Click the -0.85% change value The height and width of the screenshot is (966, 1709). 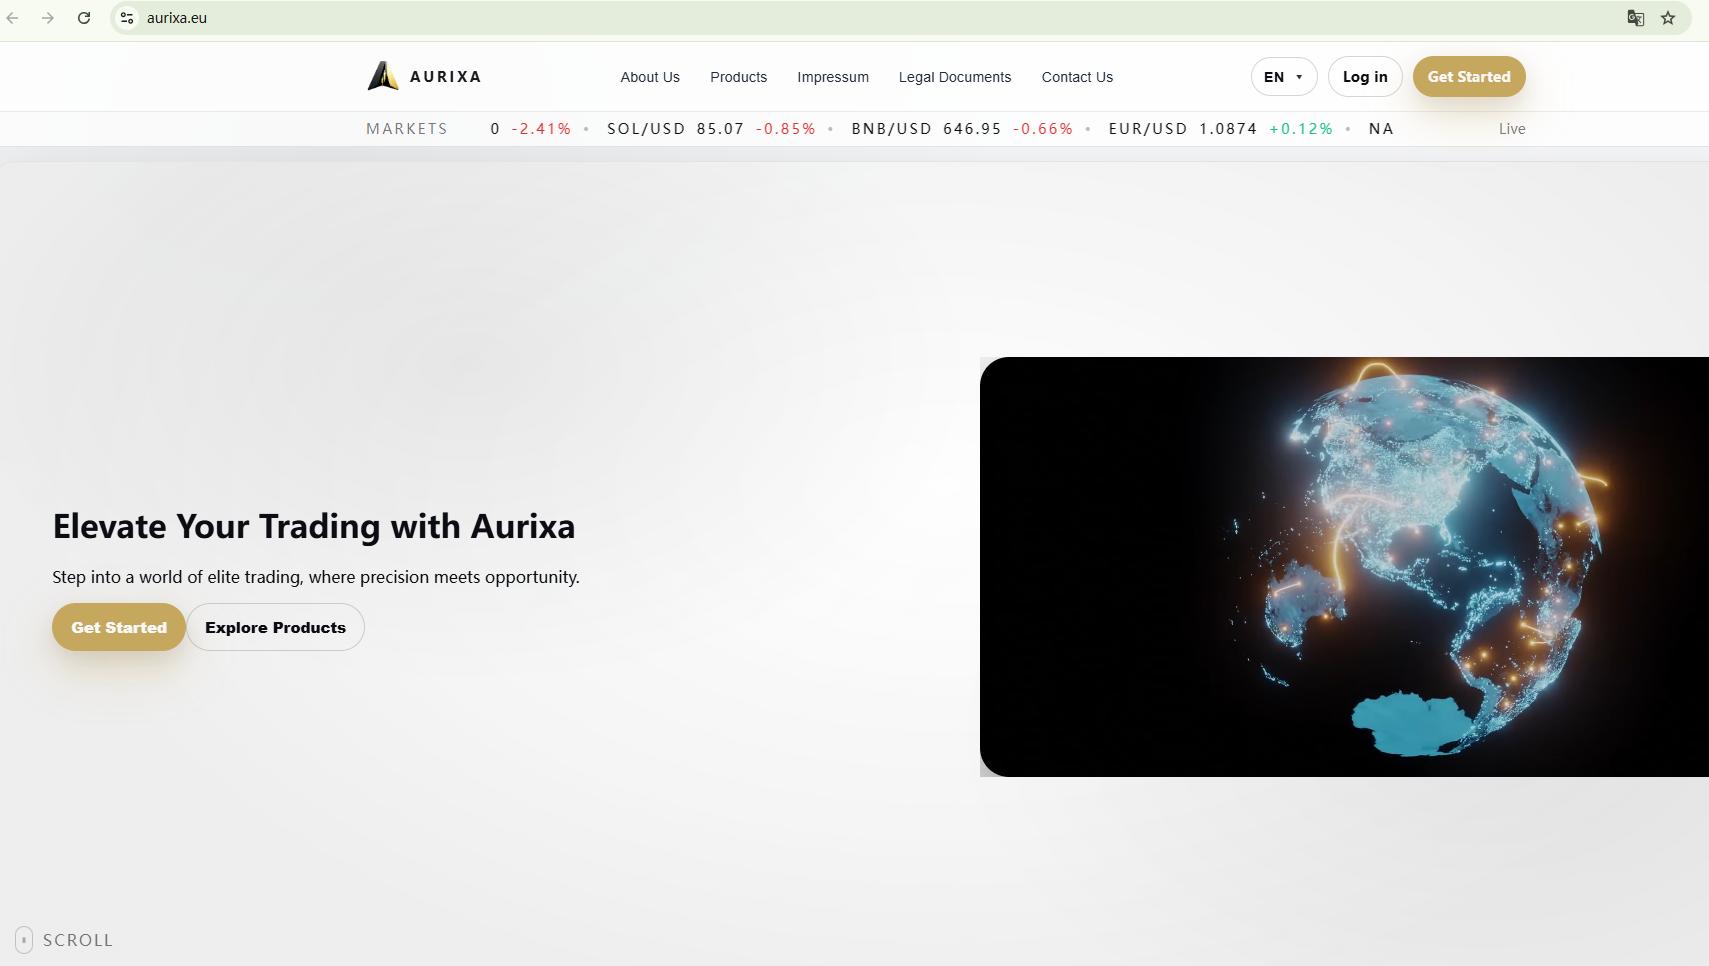786,129
